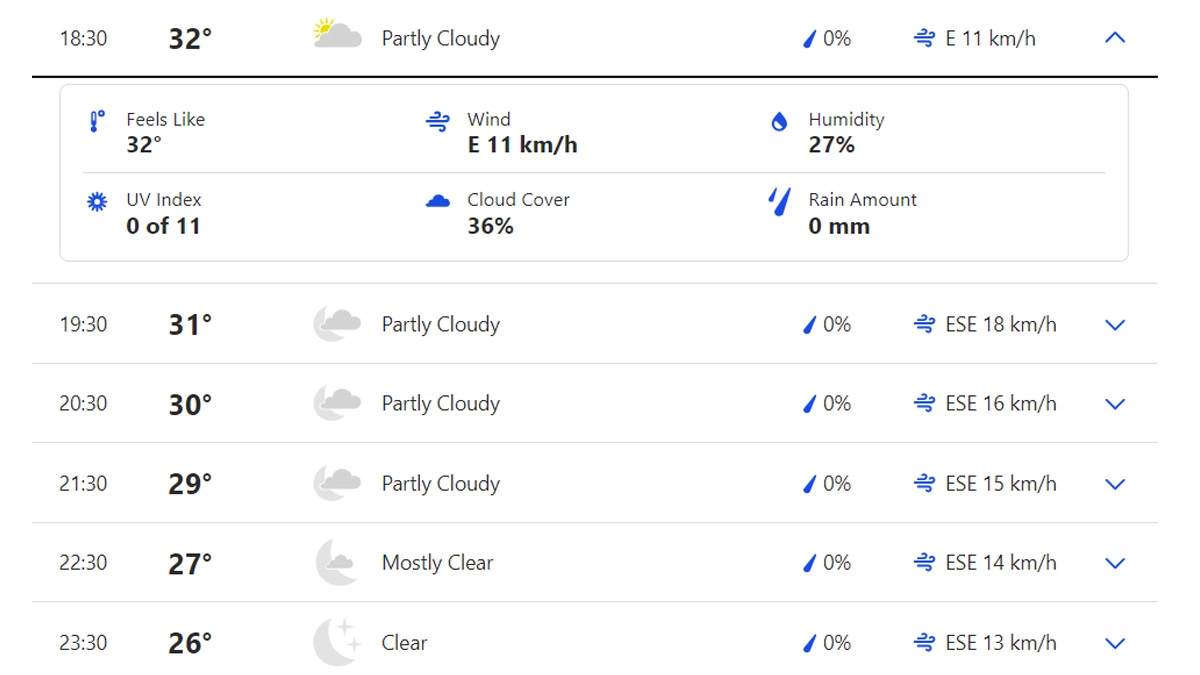This screenshot has width=1200, height=675.
Task: Click the Mostly Clear condition text
Action: click(x=437, y=563)
